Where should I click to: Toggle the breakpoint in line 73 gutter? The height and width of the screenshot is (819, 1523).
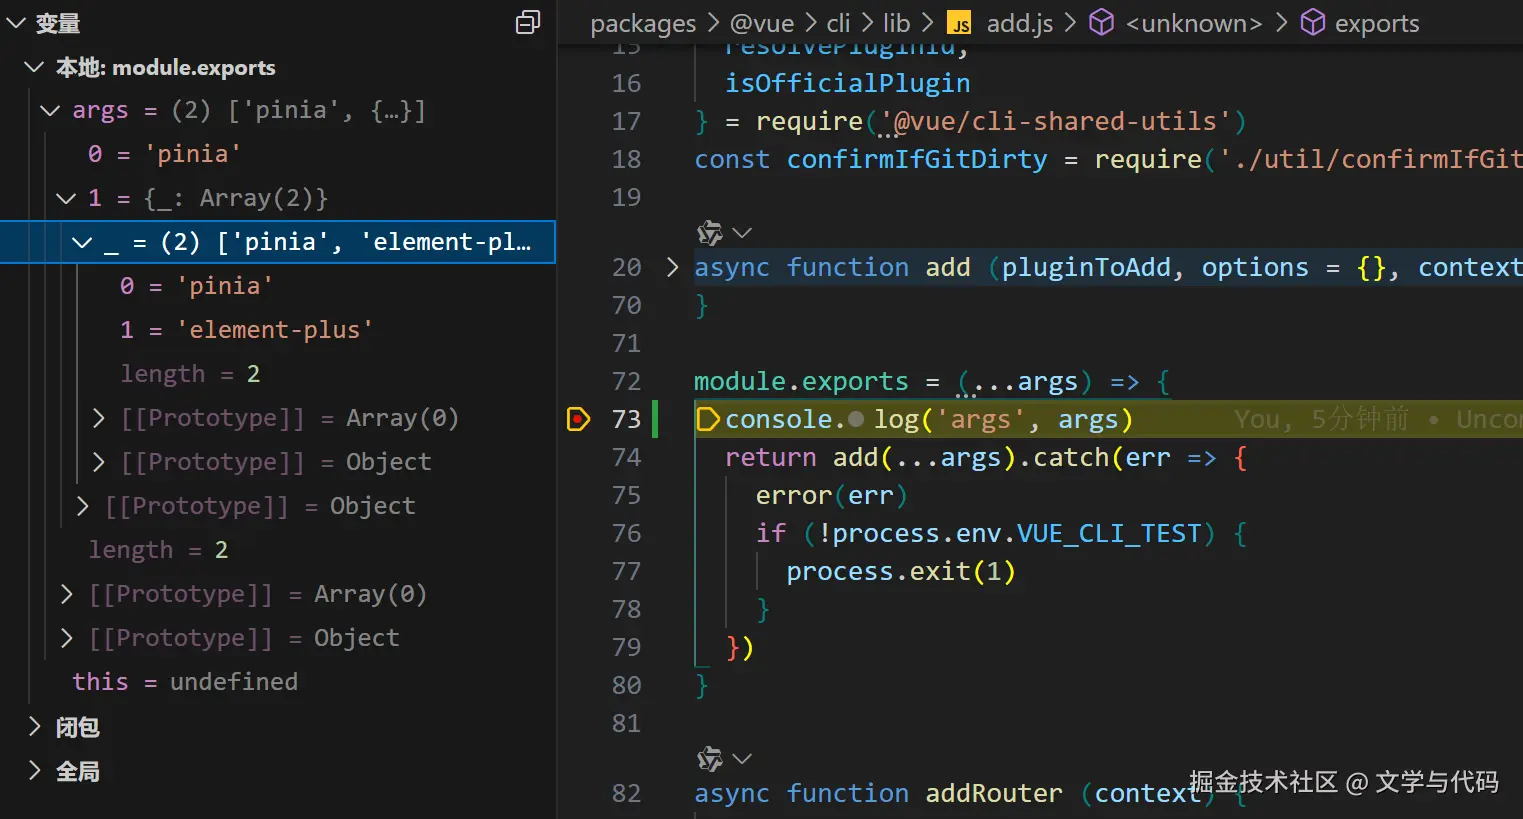coord(578,419)
